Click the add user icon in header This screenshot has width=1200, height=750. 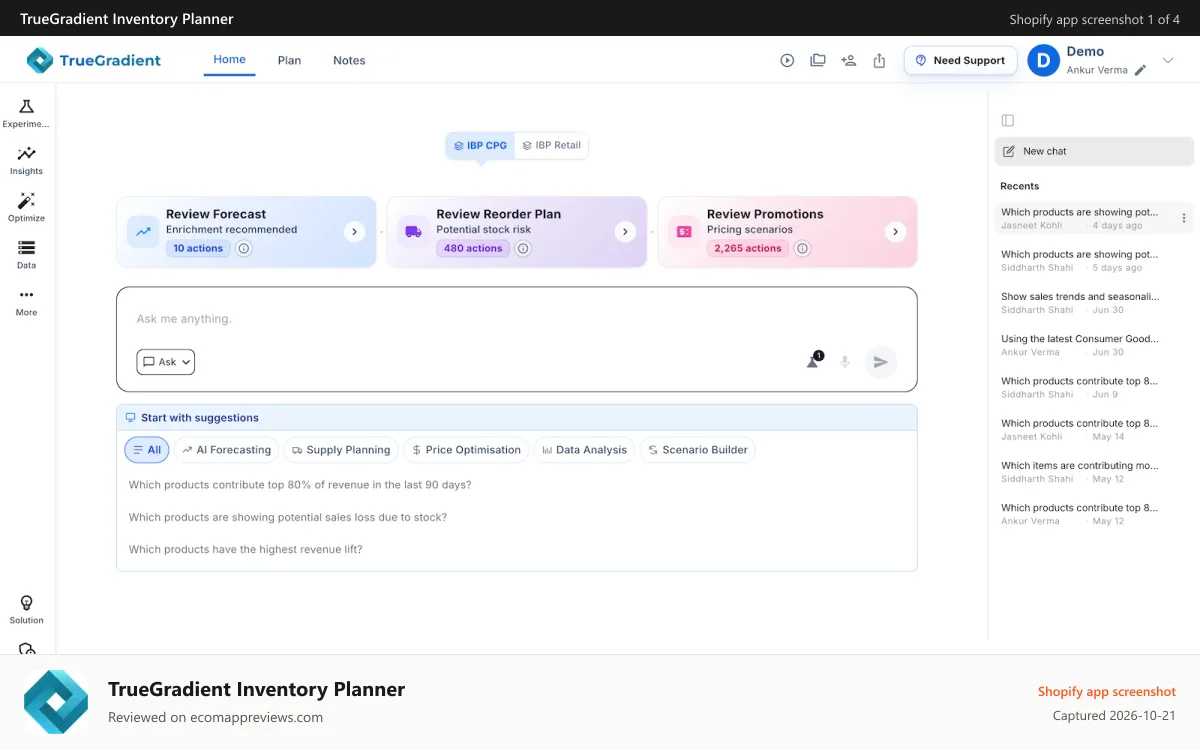pyautogui.click(x=849, y=60)
